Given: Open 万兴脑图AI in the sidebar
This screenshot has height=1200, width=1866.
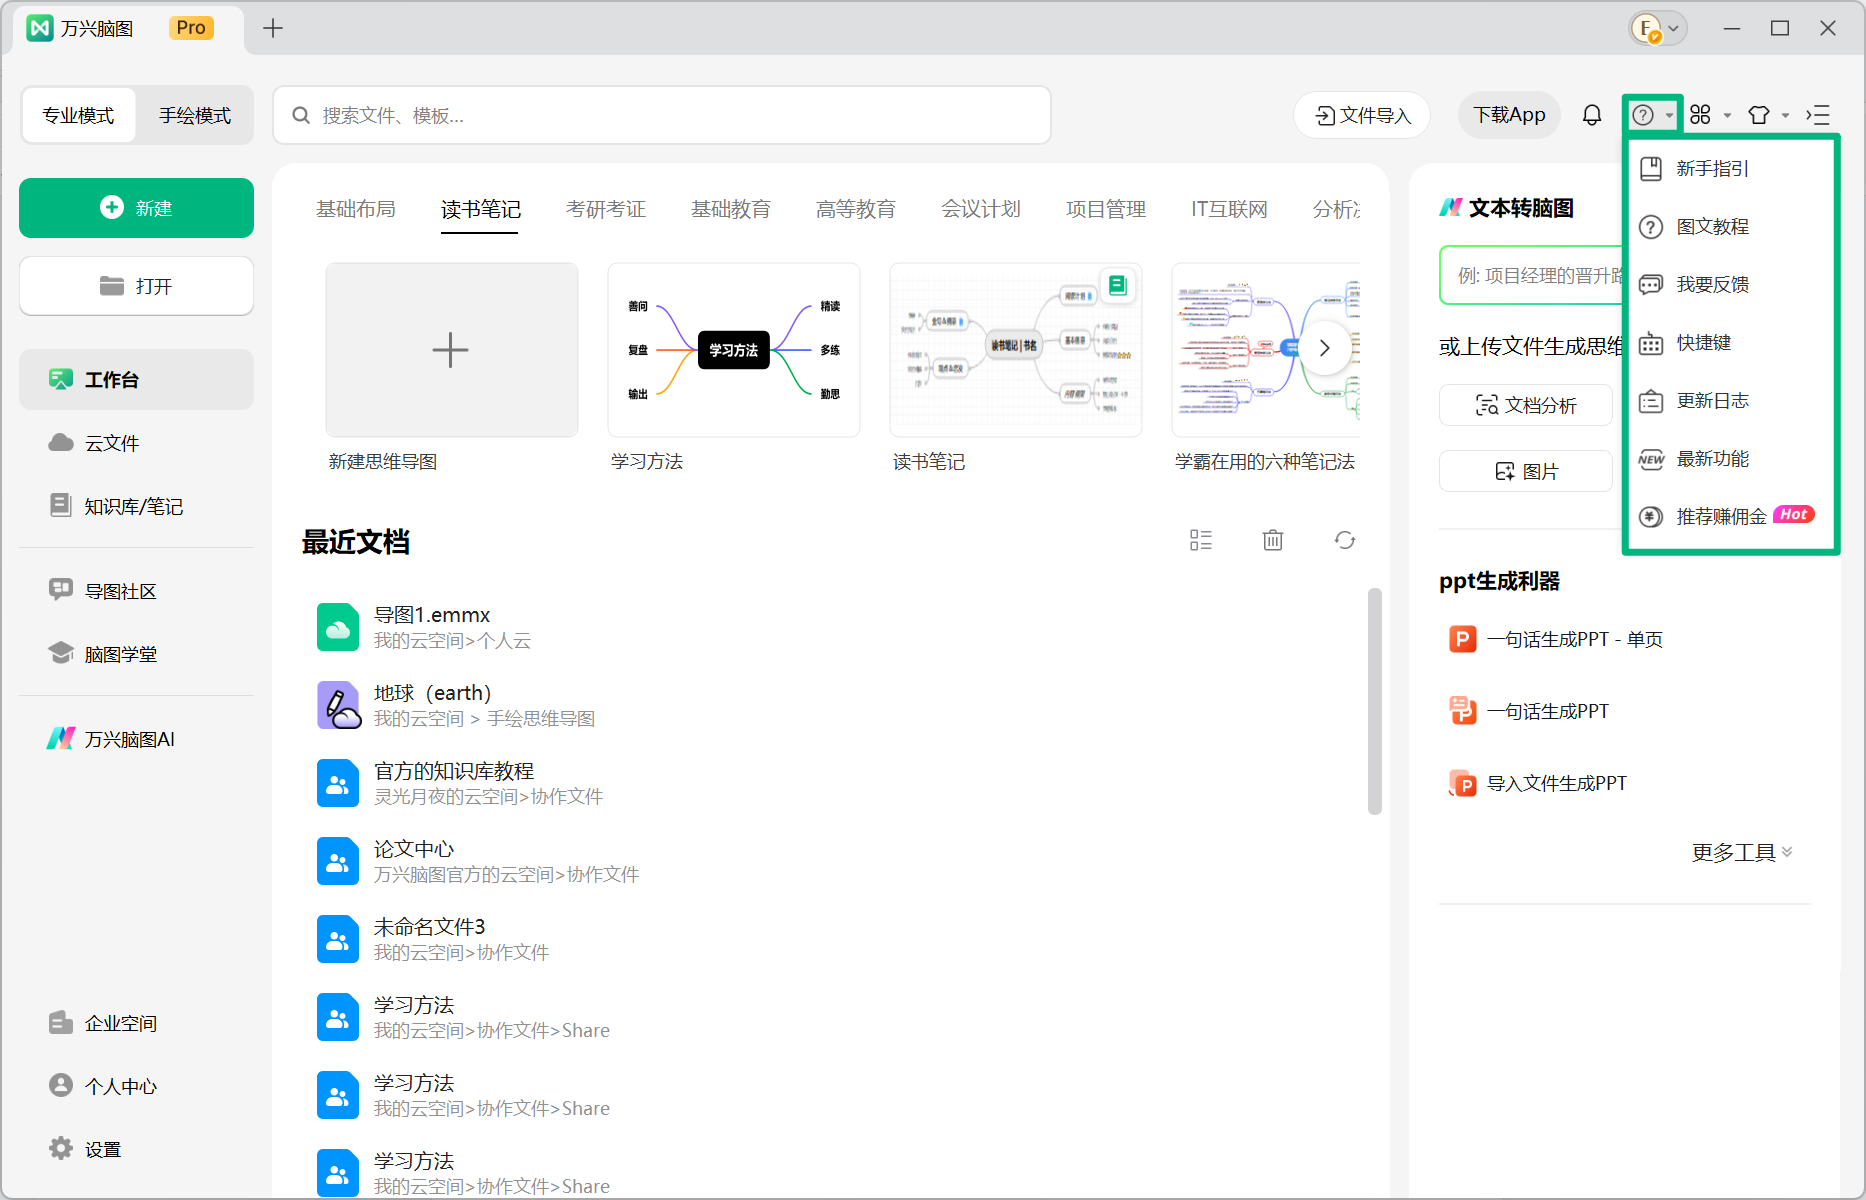Looking at the screenshot, I should 136,739.
